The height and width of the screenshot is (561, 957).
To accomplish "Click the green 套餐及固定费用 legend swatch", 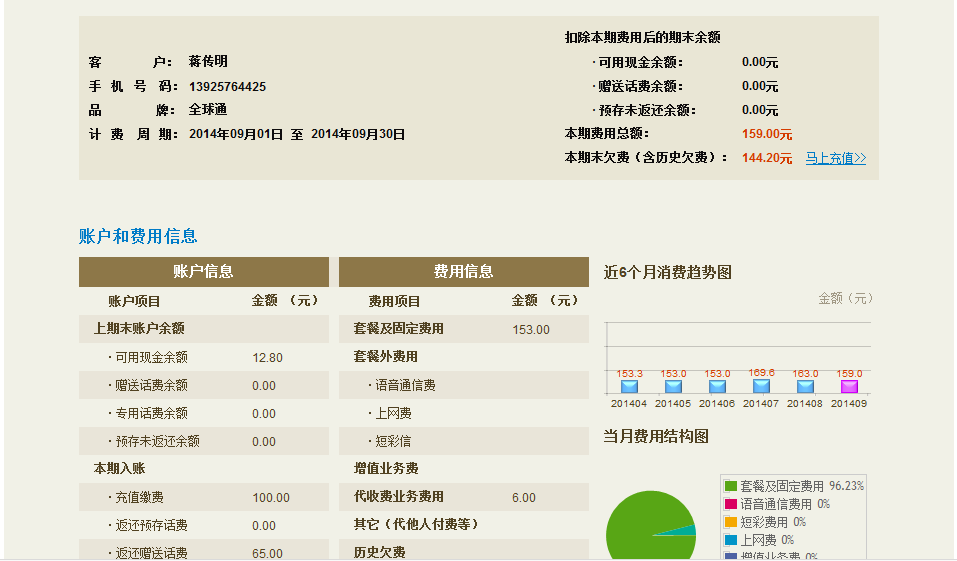I will [731, 487].
